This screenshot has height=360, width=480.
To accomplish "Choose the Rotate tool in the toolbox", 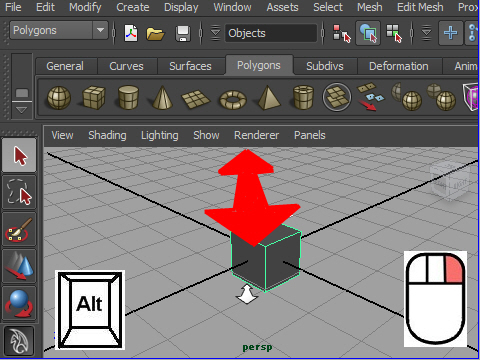I will [19, 303].
